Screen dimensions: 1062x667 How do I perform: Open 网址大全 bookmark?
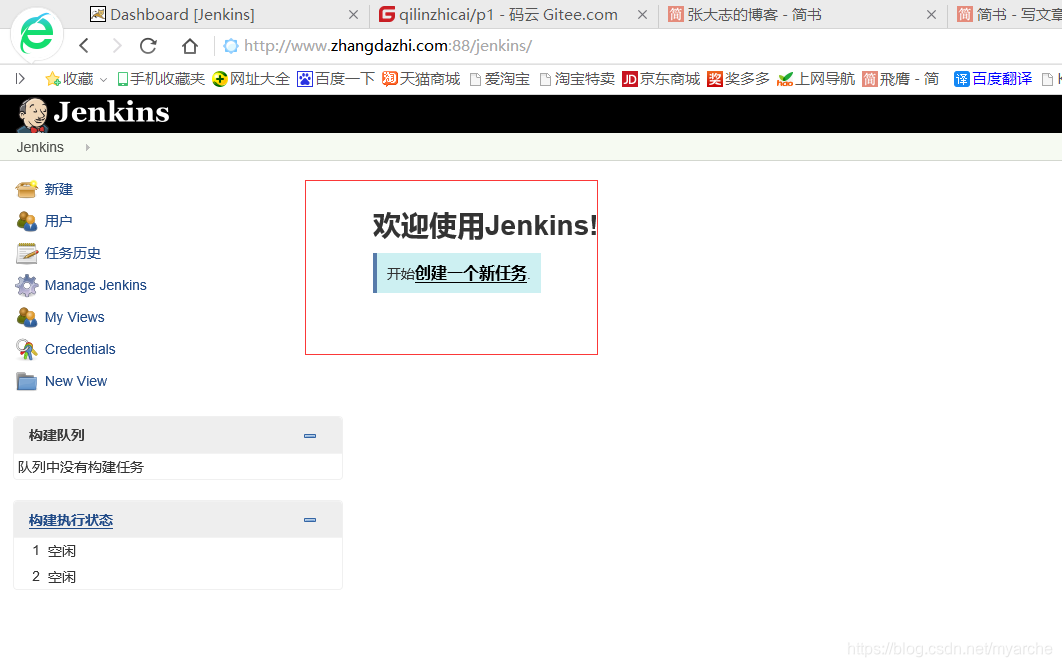click(251, 79)
